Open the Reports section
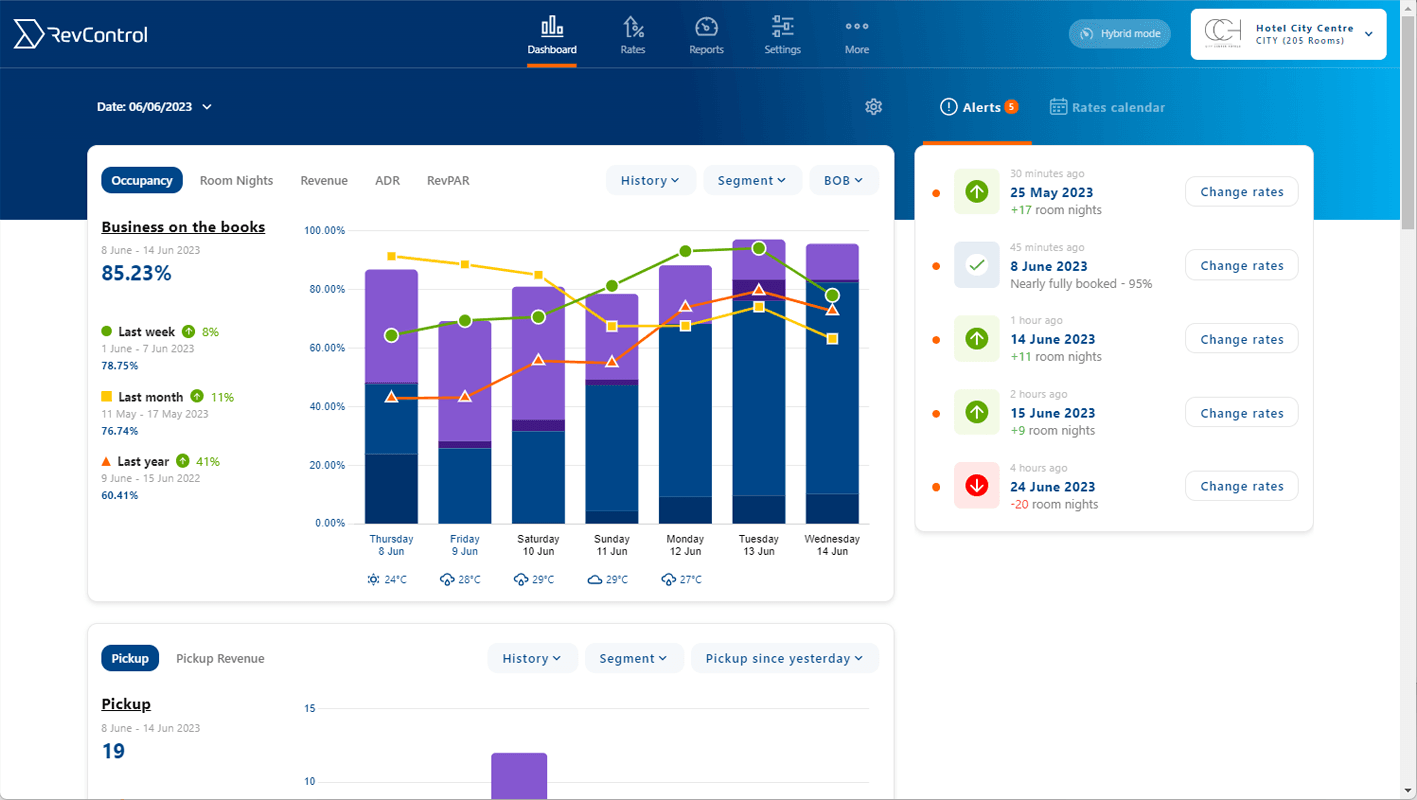This screenshot has width=1417, height=800. point(706,35)
